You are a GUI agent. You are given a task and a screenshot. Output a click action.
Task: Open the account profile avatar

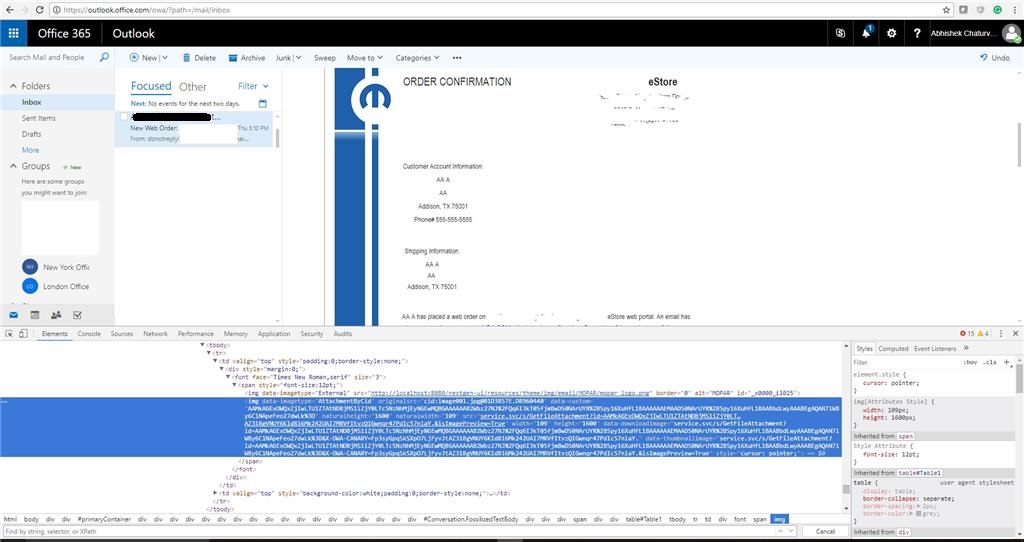pyautogui.click(x=1011, y=33)
